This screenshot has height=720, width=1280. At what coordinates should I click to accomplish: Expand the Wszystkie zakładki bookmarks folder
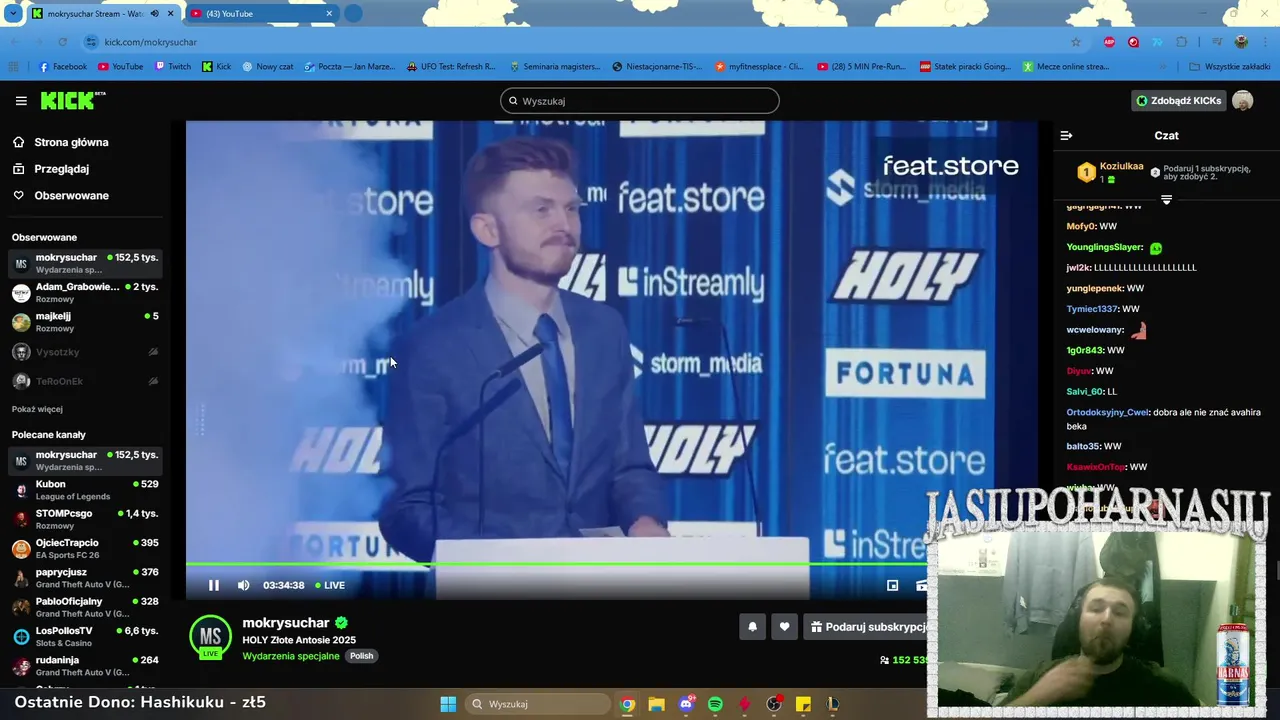pyautogui.click(x=1230, y=67)
